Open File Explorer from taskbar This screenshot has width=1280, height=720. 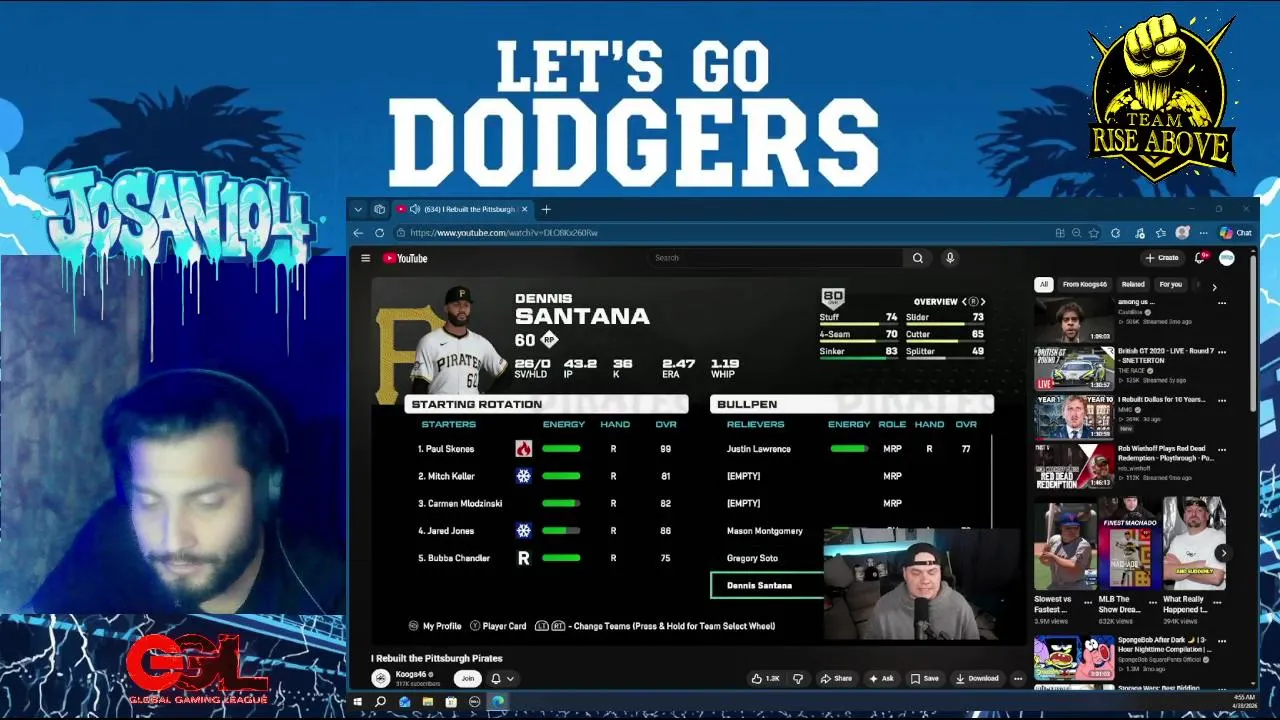coord(428,702)
